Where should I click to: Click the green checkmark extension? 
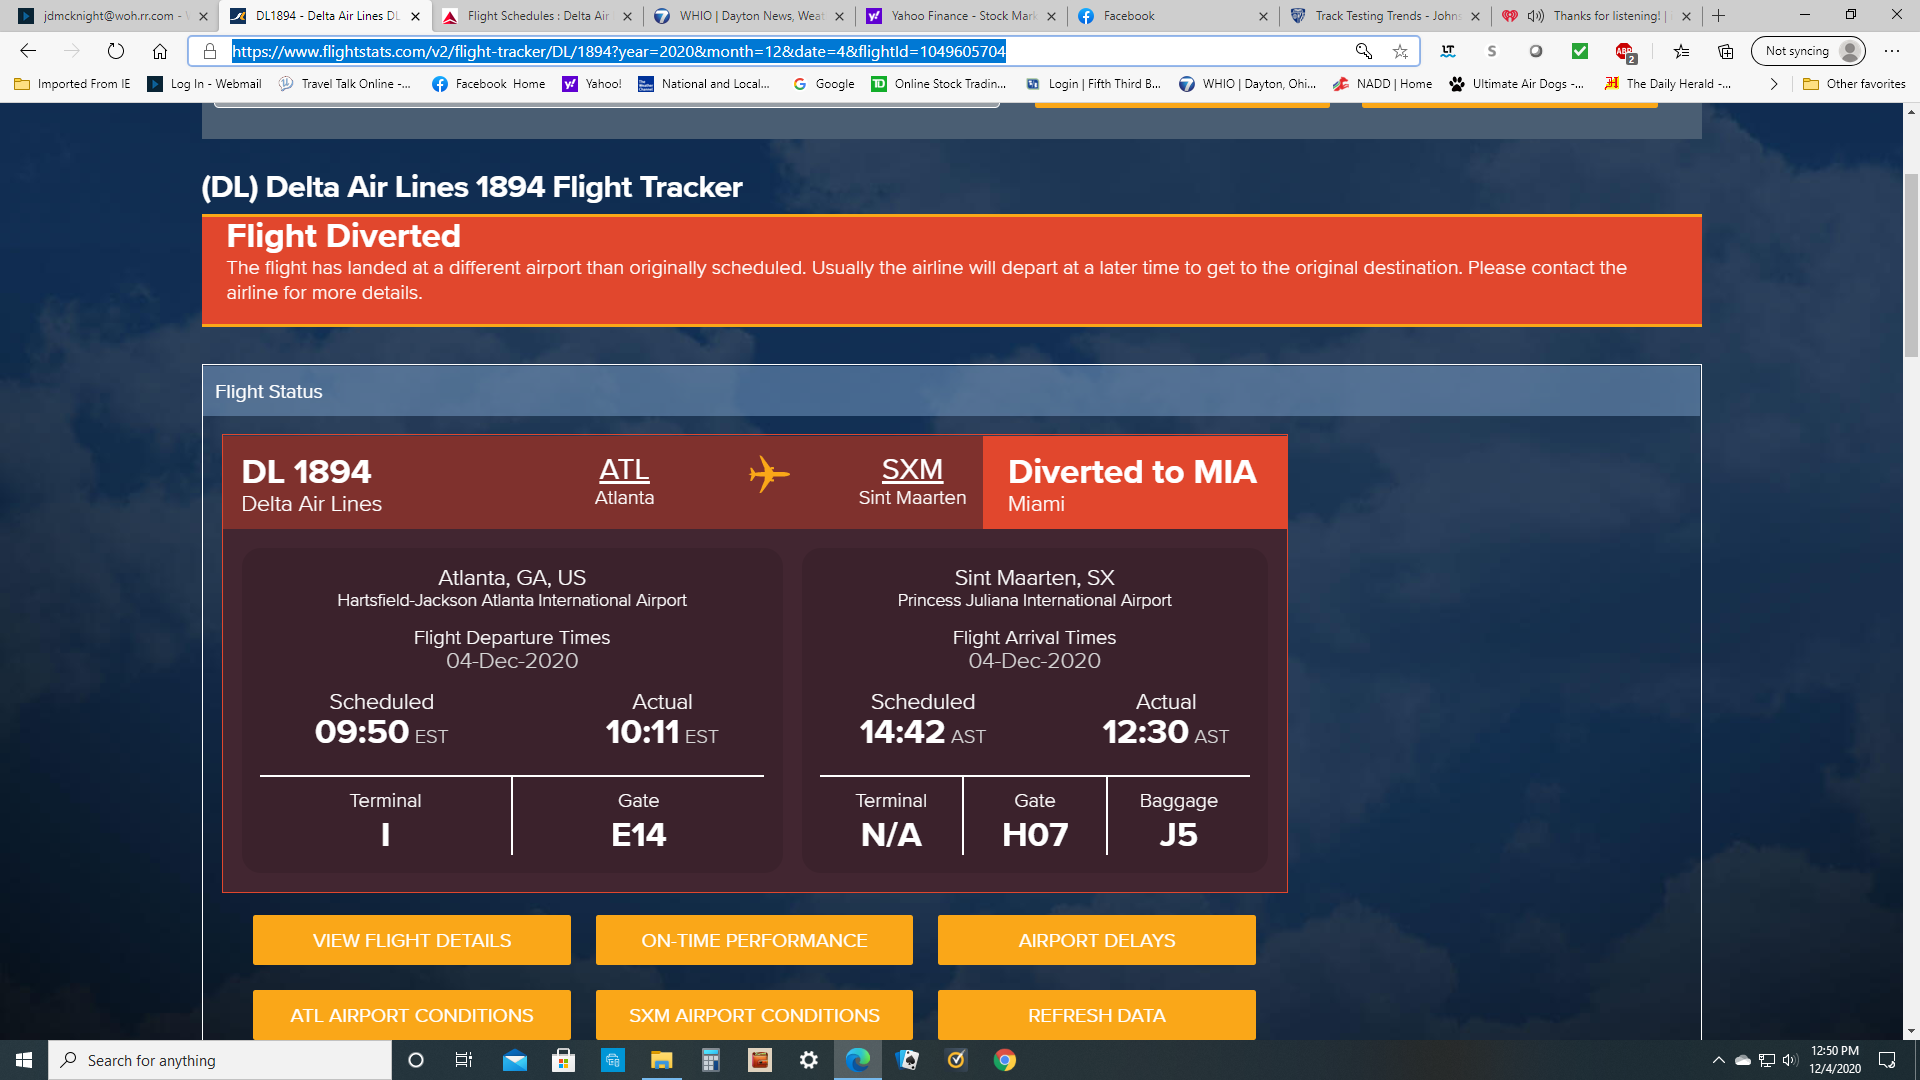(x=1580, y=51)
